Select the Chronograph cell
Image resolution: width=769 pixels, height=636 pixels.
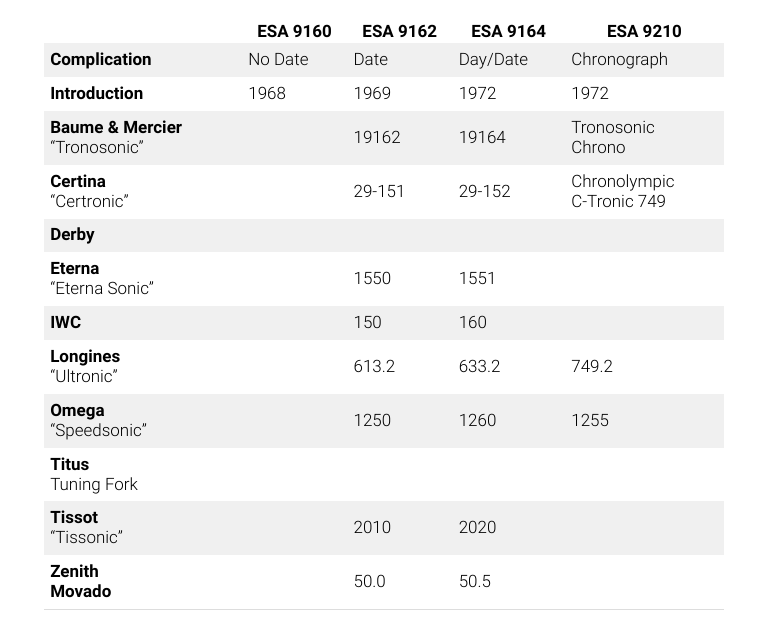pyautogui.click(x=619, y=59)
